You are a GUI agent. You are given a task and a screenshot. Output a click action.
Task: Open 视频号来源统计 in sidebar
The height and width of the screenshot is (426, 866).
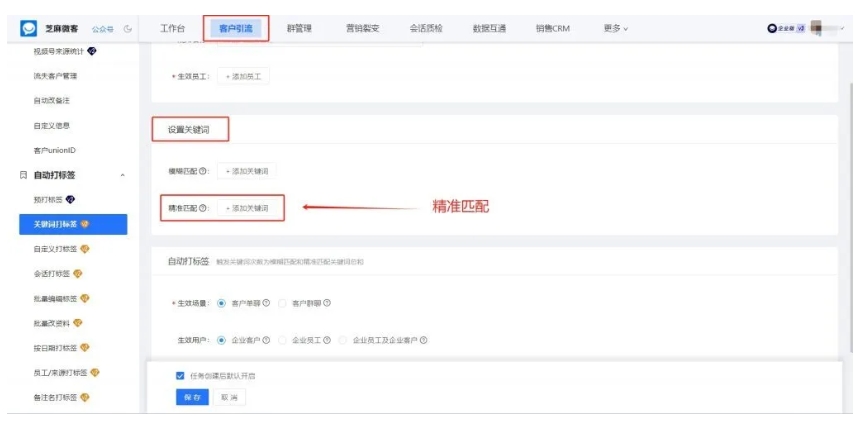59,51
